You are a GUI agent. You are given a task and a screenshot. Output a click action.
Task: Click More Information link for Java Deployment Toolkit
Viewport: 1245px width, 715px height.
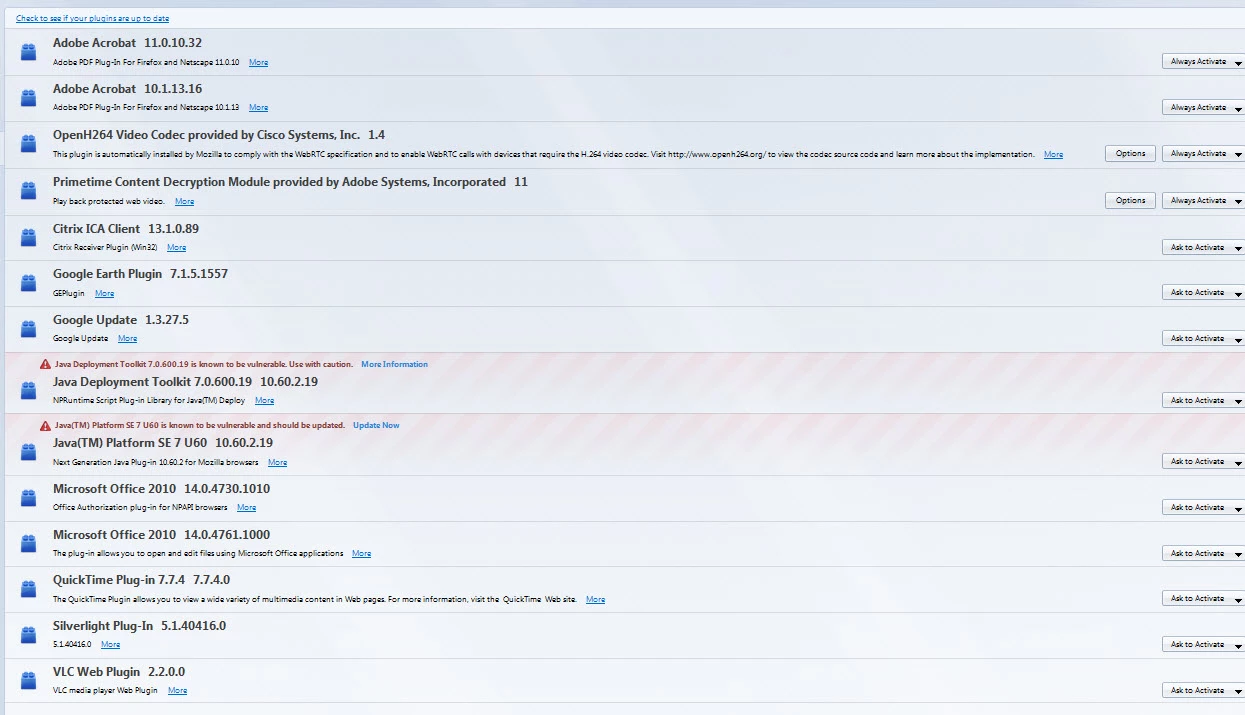point(394,364)
